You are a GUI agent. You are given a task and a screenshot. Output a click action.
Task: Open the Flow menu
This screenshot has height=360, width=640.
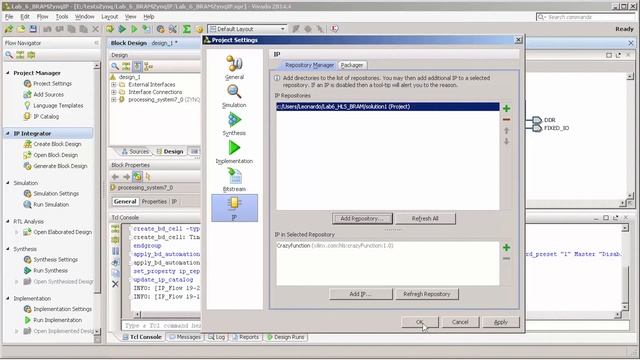click(x=42, y=17)
